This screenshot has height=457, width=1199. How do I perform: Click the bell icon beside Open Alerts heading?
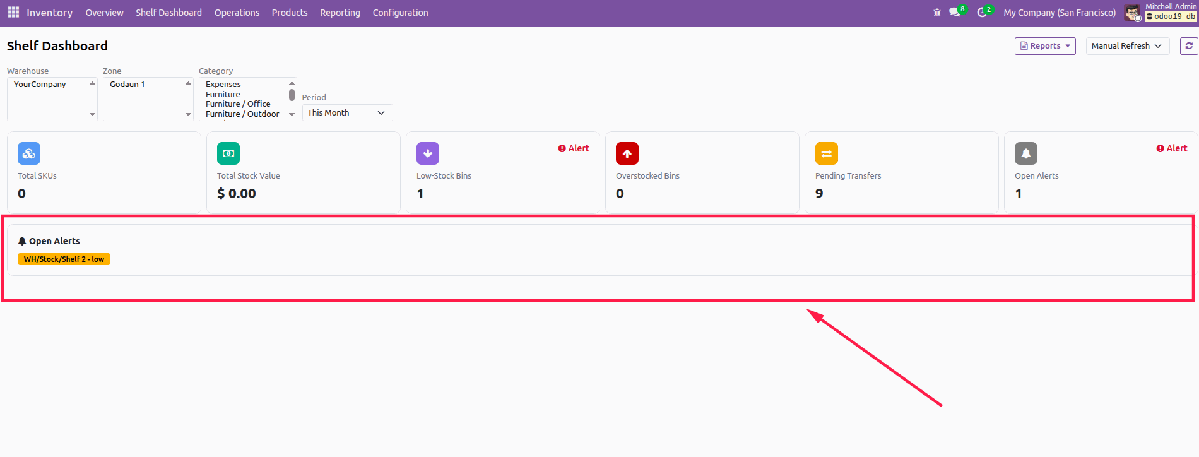[x=22, y=241]
